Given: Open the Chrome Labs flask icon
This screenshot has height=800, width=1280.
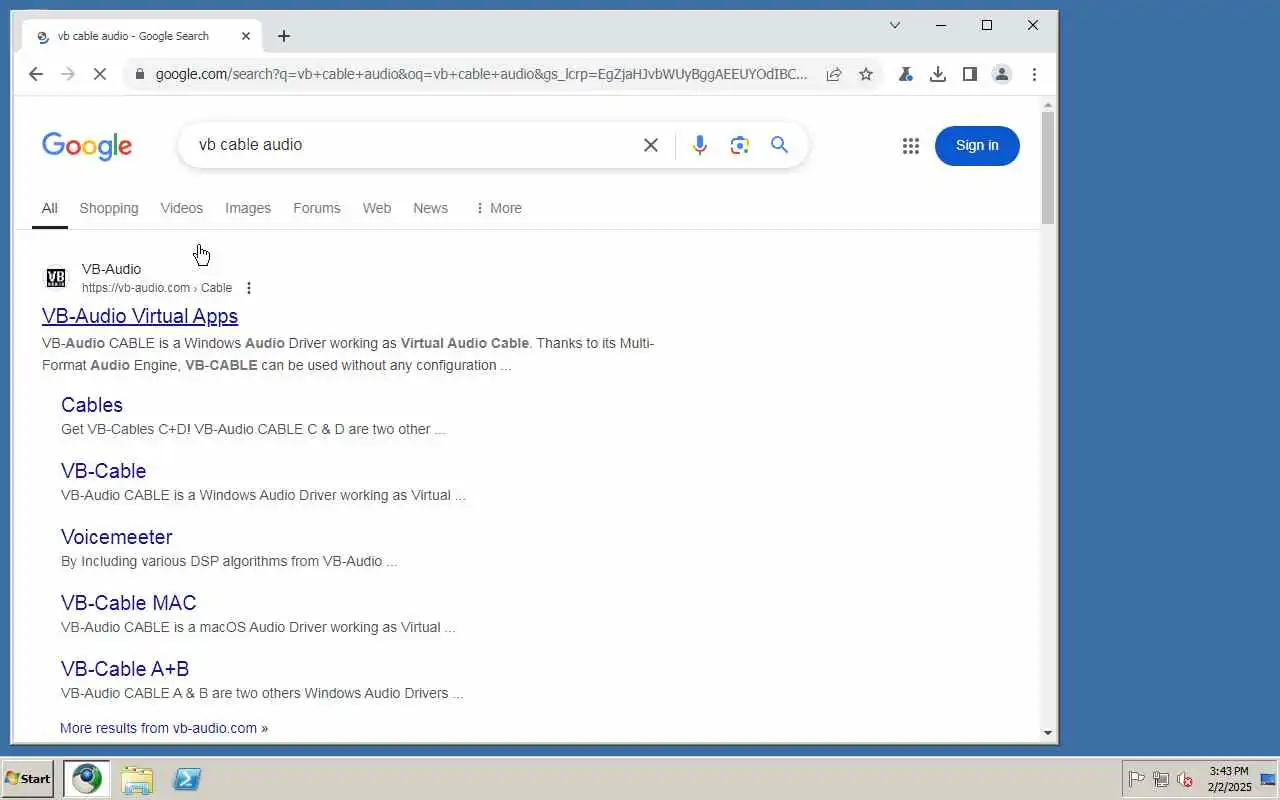Looking at the screenshot, I should coord(906,74).
